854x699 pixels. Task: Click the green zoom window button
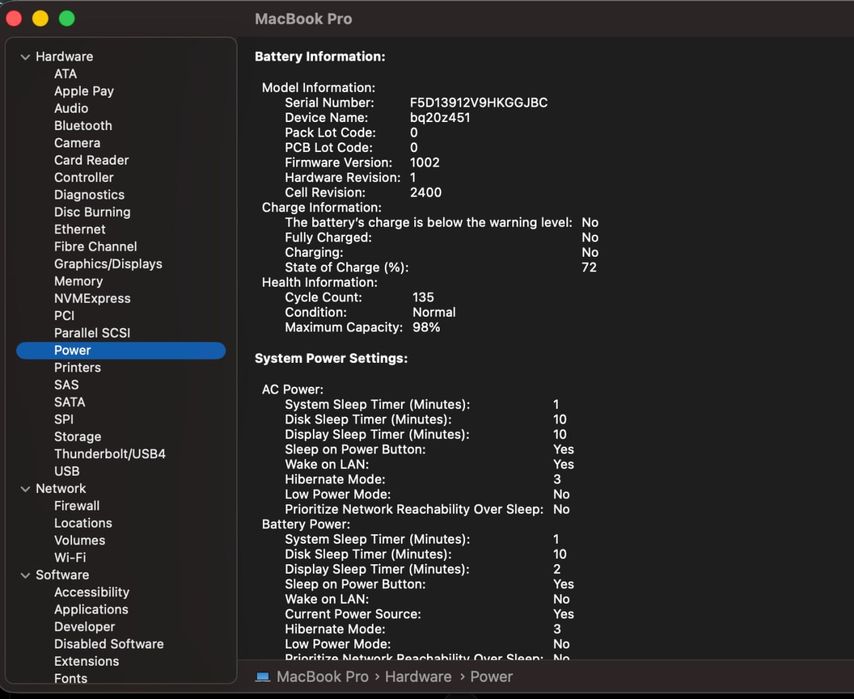click(67, 19)
